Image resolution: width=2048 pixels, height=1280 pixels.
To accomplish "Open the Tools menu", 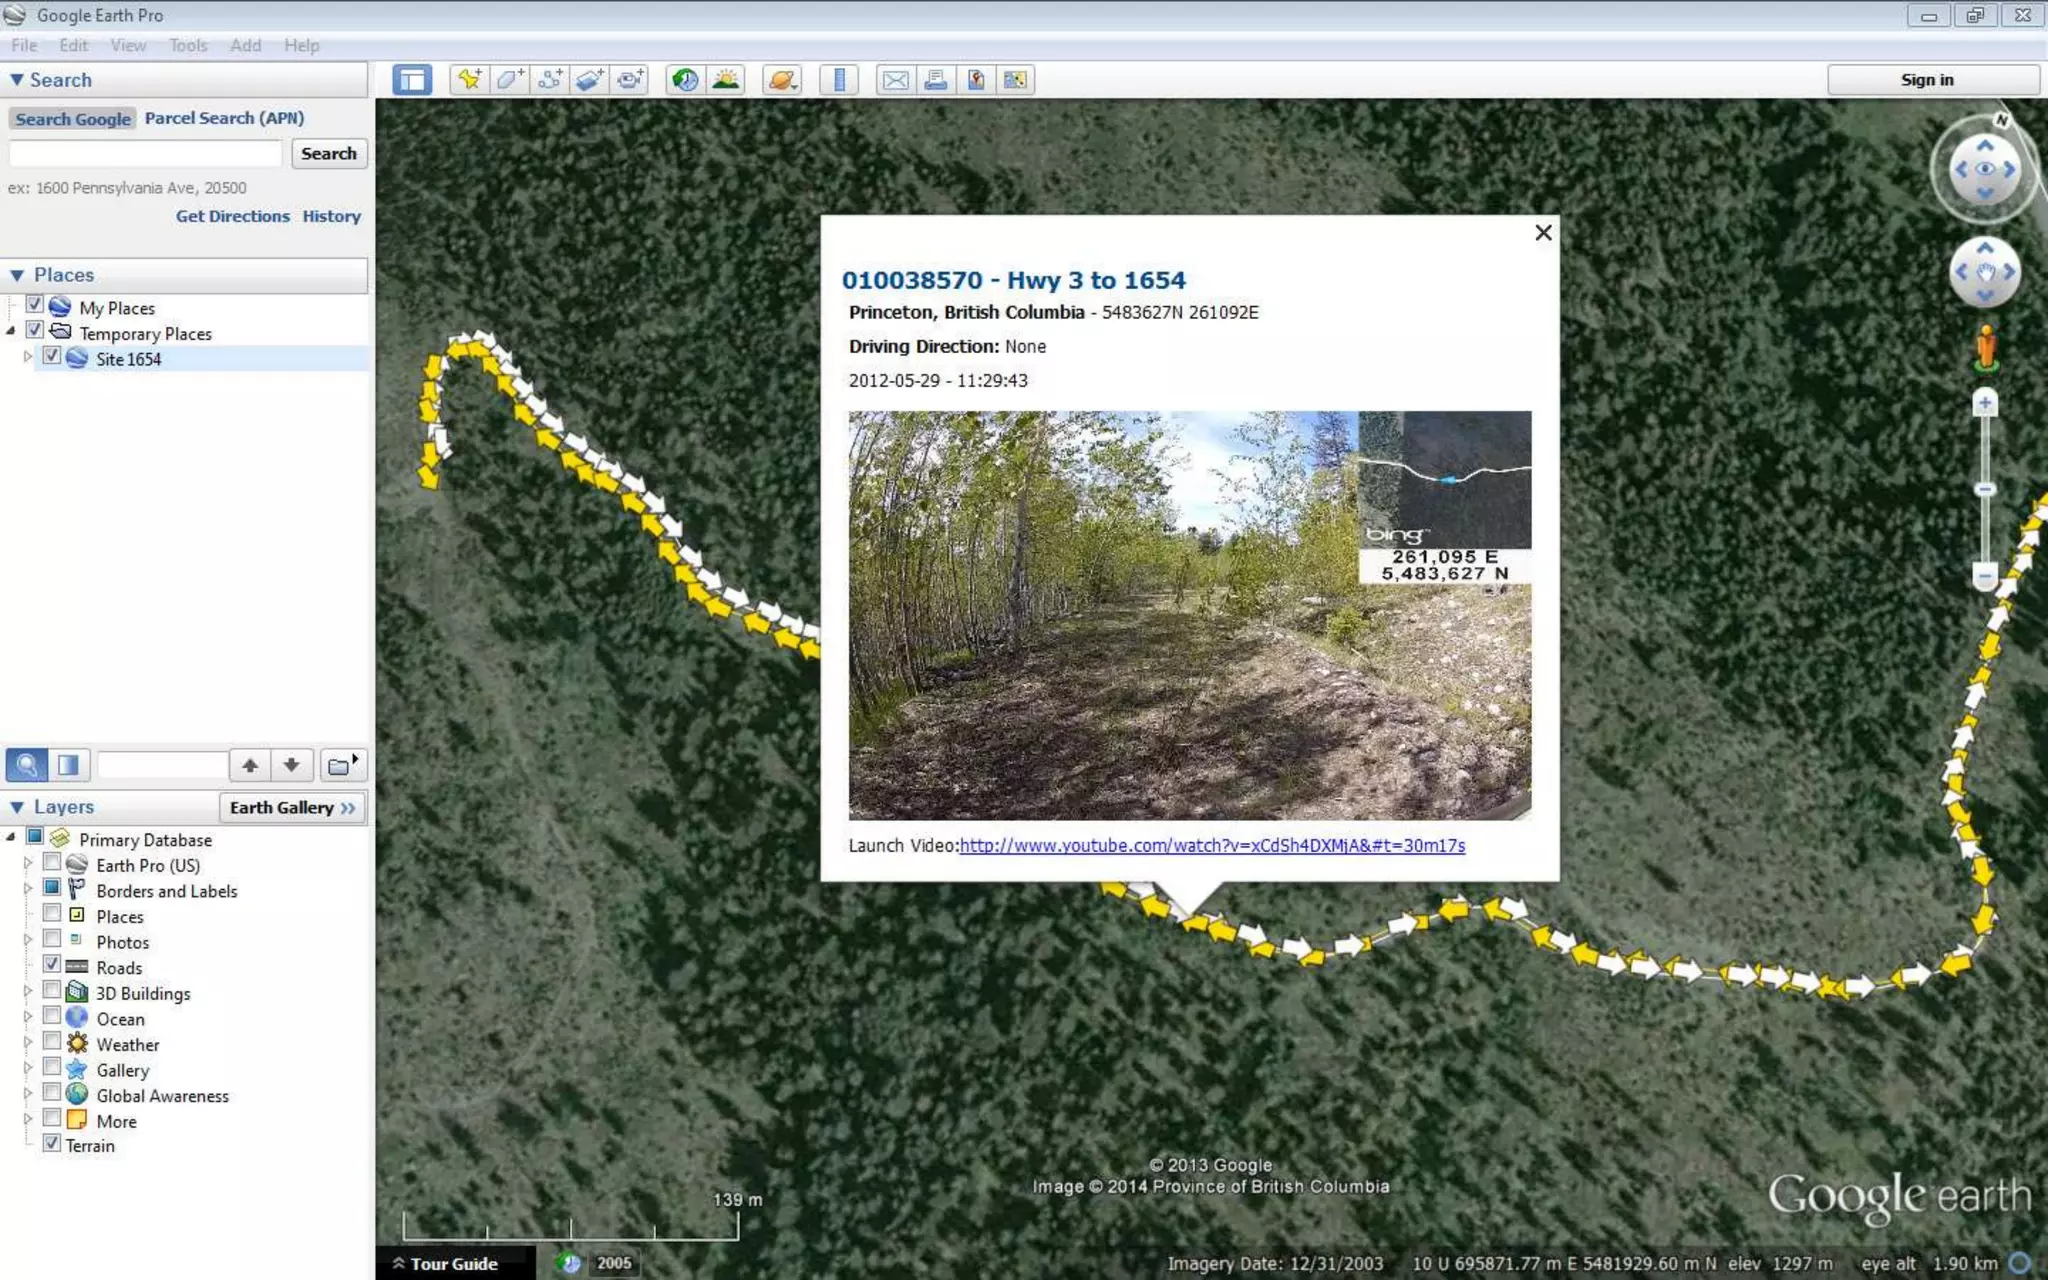I will (x=187, y=45).
